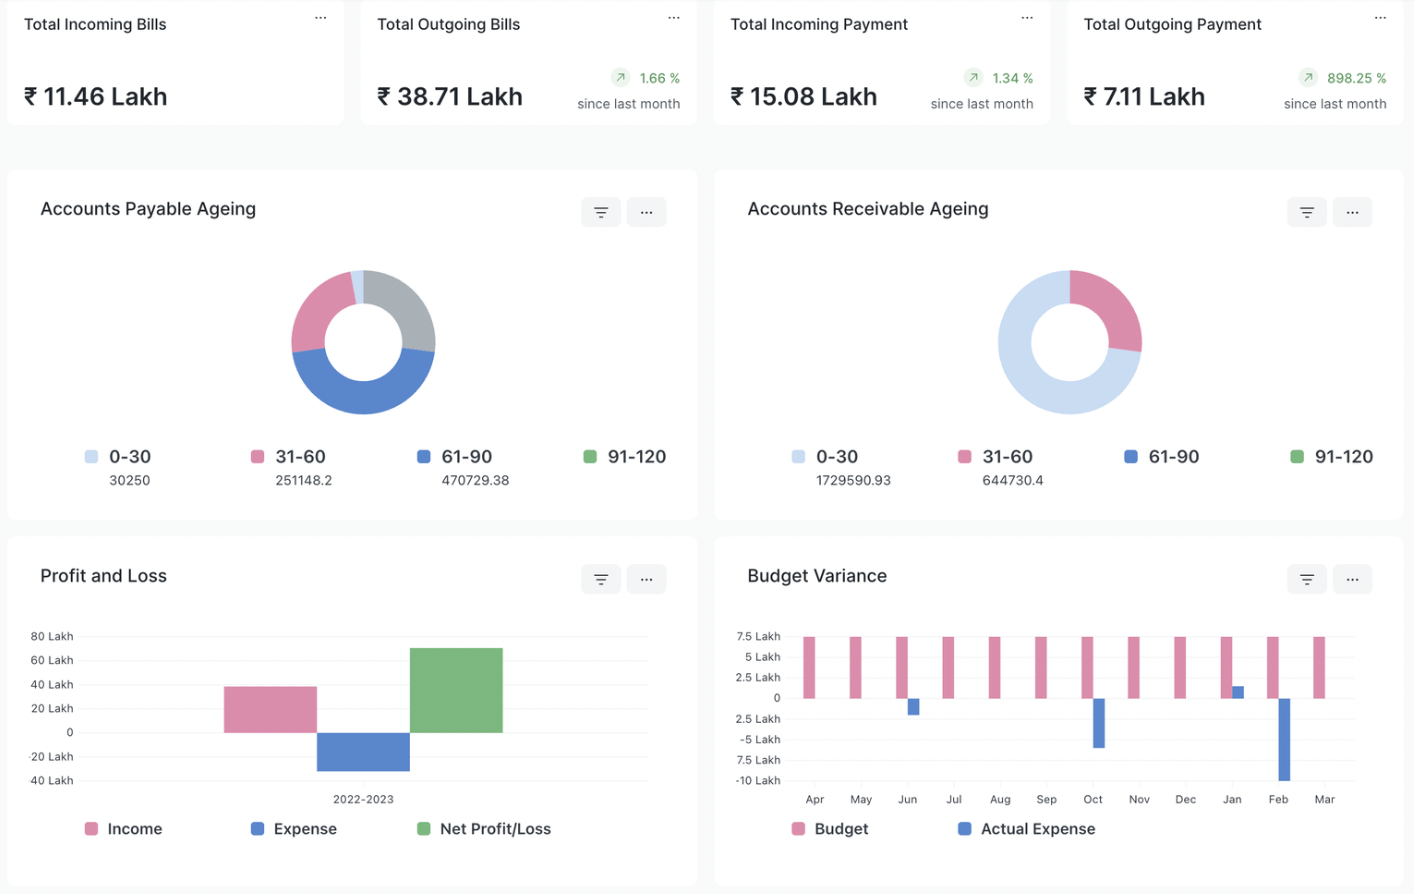Viewport: 1414px width, 894px height.
Task: Toggle Expense series in Profit and Loss legend
Action: [294, 829]
